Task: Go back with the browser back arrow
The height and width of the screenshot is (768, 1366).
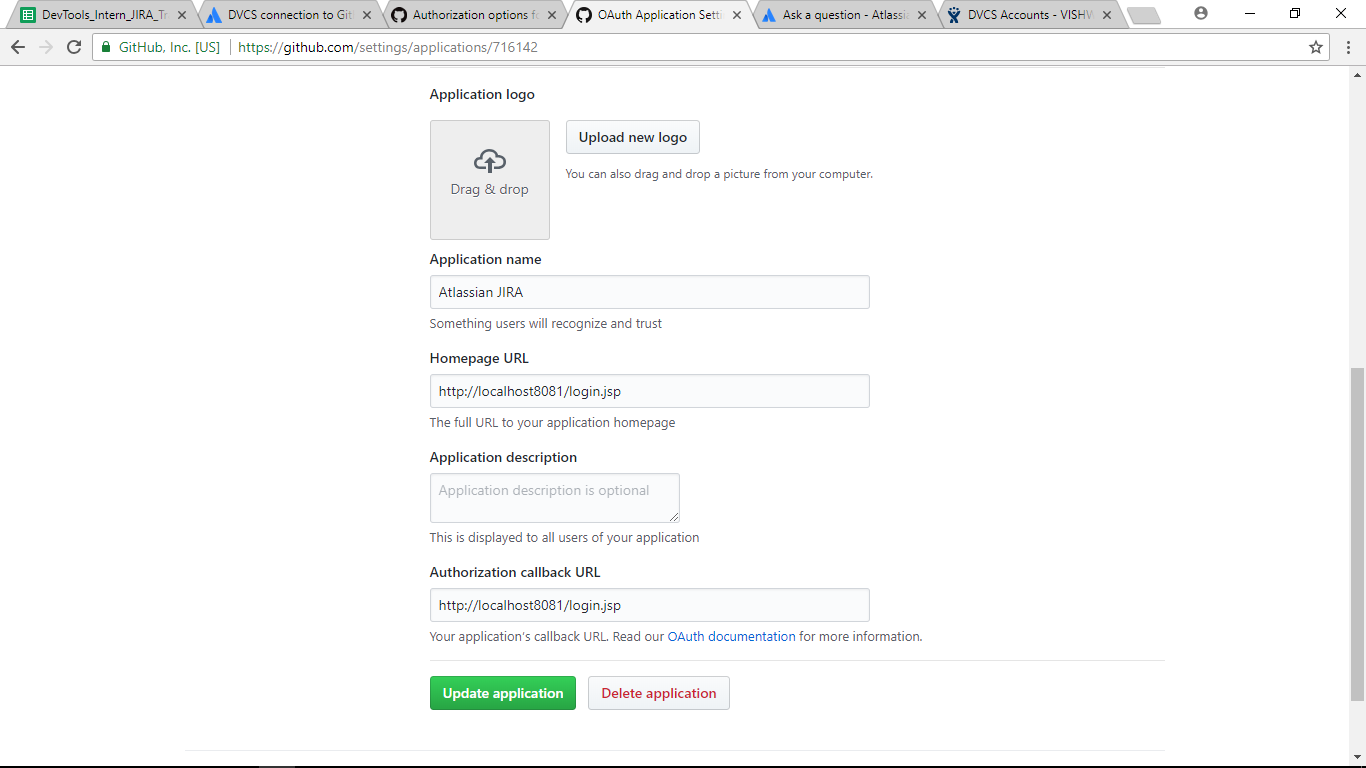Action: pos(18,47)
